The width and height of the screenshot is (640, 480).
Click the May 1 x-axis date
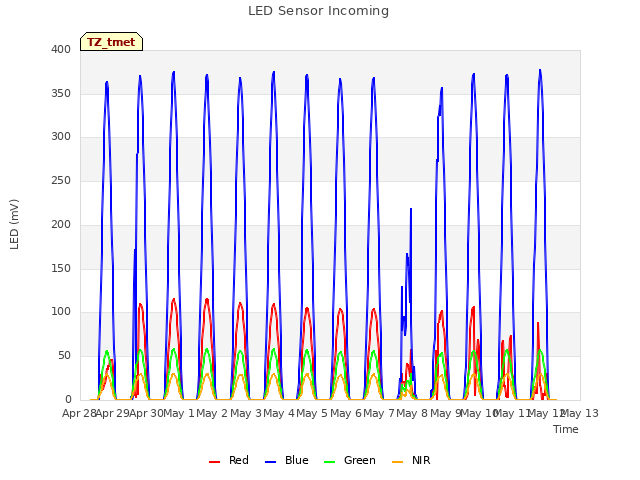point(179,413)
